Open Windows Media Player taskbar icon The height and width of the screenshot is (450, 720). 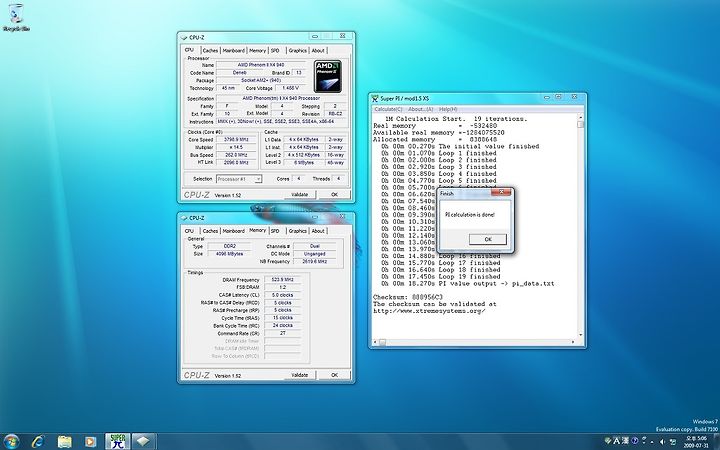pyautogui.click(x=90, y=442)
